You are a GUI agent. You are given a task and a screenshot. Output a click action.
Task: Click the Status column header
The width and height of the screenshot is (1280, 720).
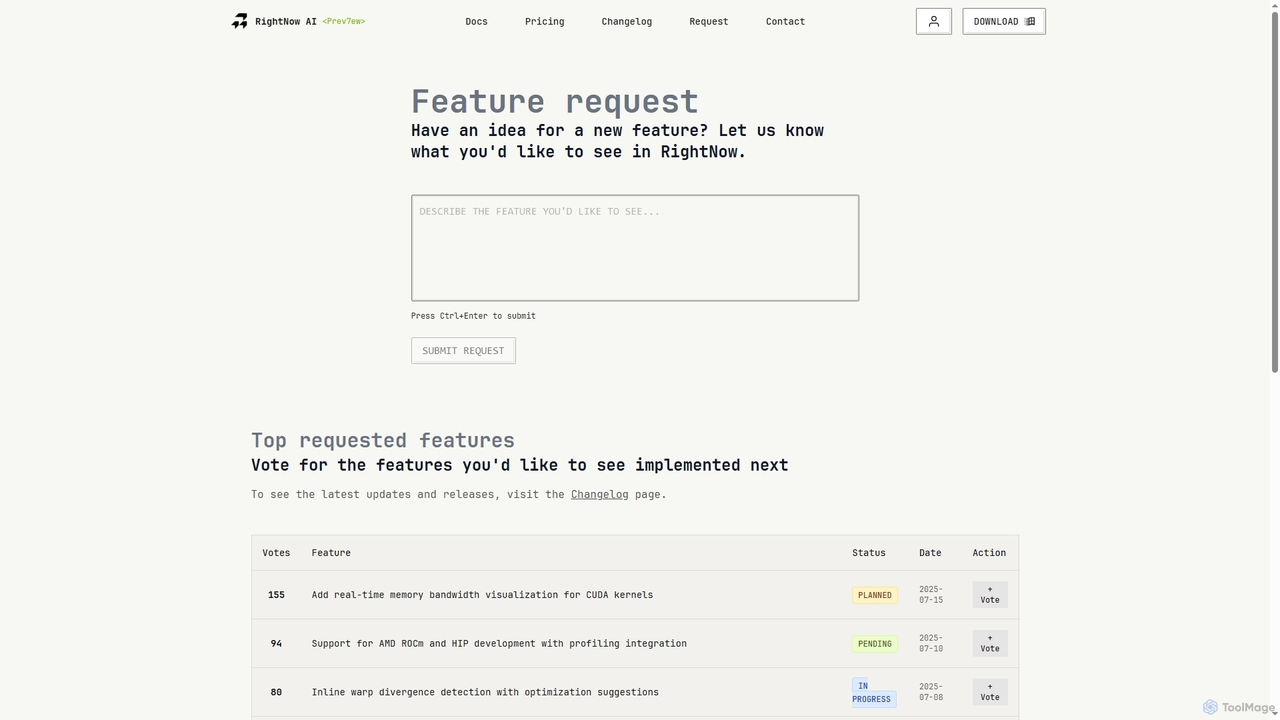pos(868,553)
